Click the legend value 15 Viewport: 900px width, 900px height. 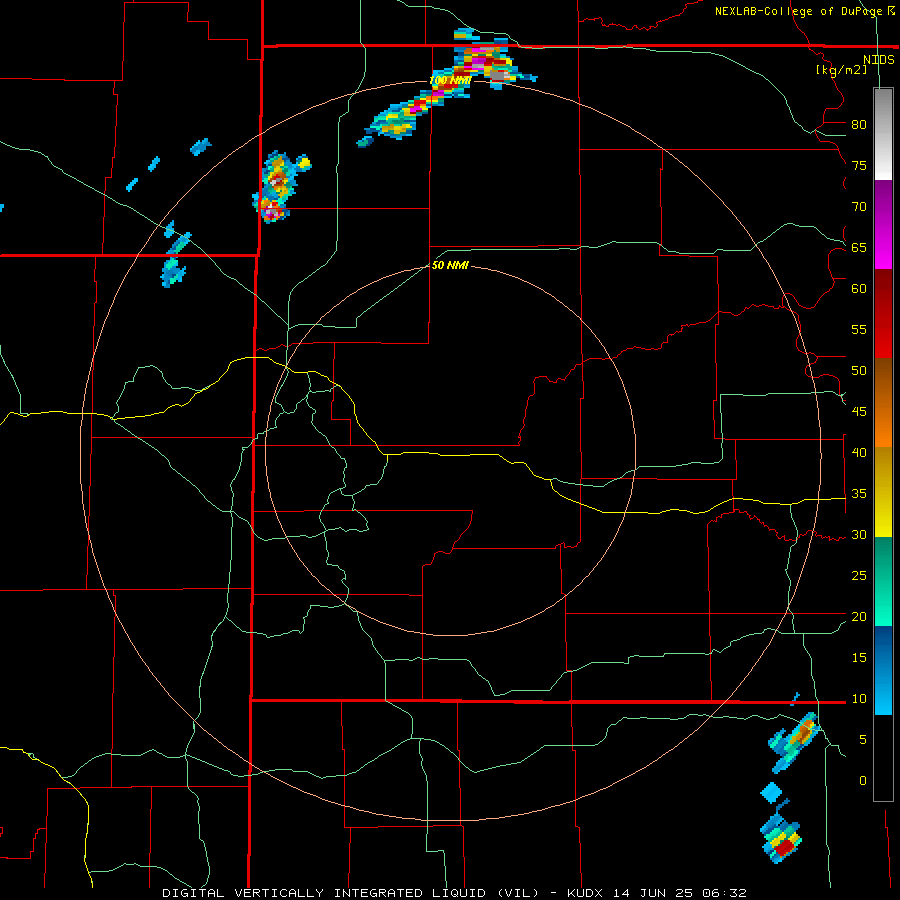(859, 658)
